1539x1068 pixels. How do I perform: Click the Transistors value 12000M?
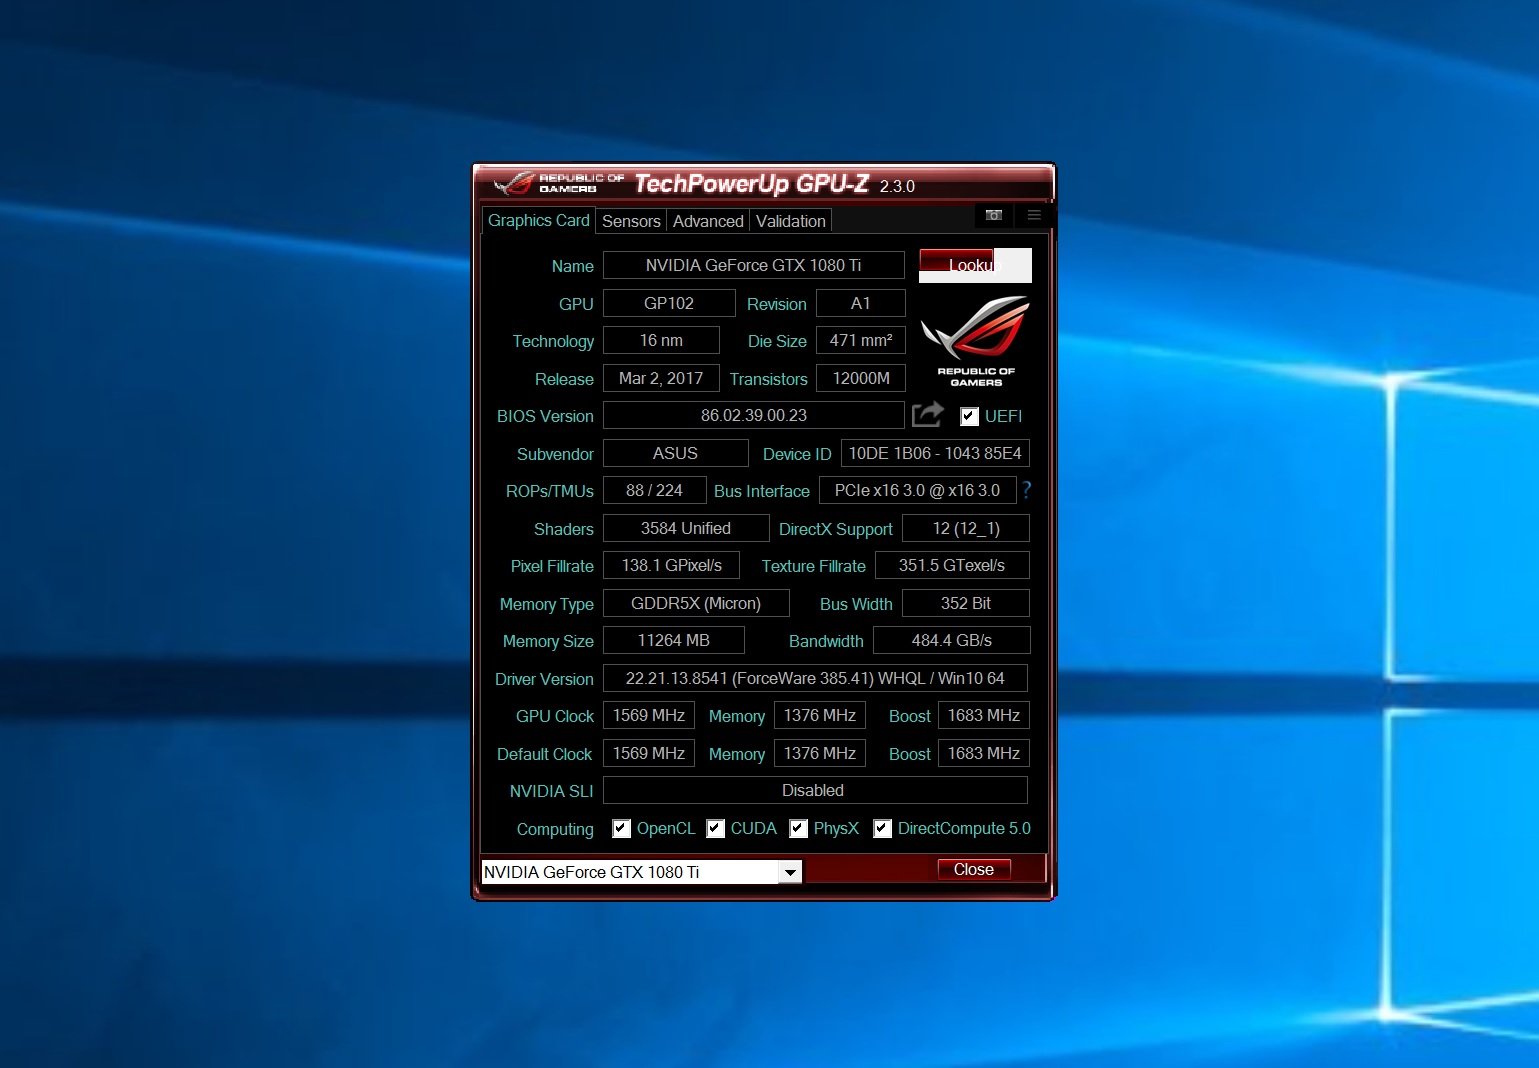point(861,378)
